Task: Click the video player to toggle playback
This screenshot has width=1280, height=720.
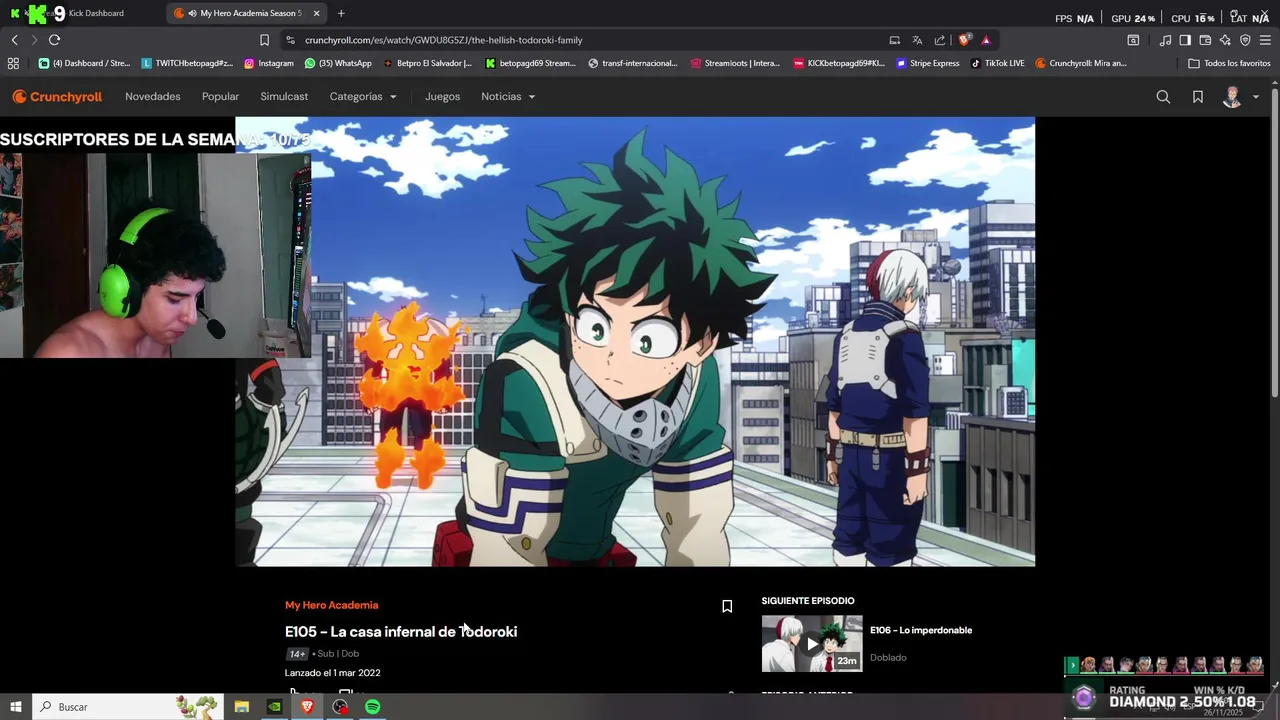Action: (x=635, y=342)
